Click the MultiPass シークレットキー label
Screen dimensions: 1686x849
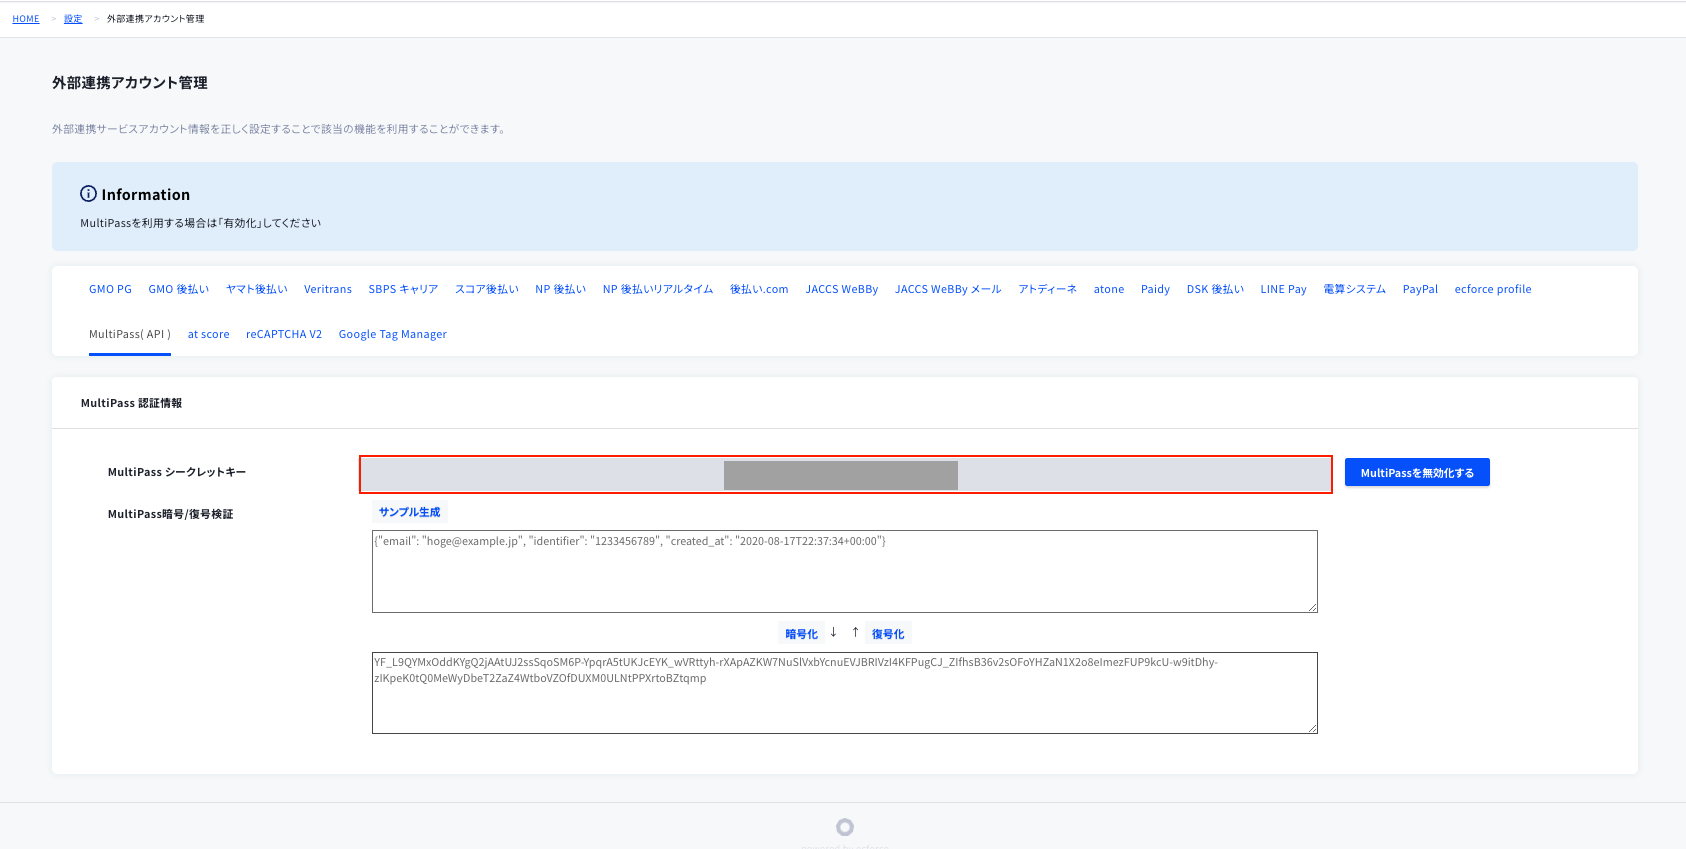(x=177, y=472)
